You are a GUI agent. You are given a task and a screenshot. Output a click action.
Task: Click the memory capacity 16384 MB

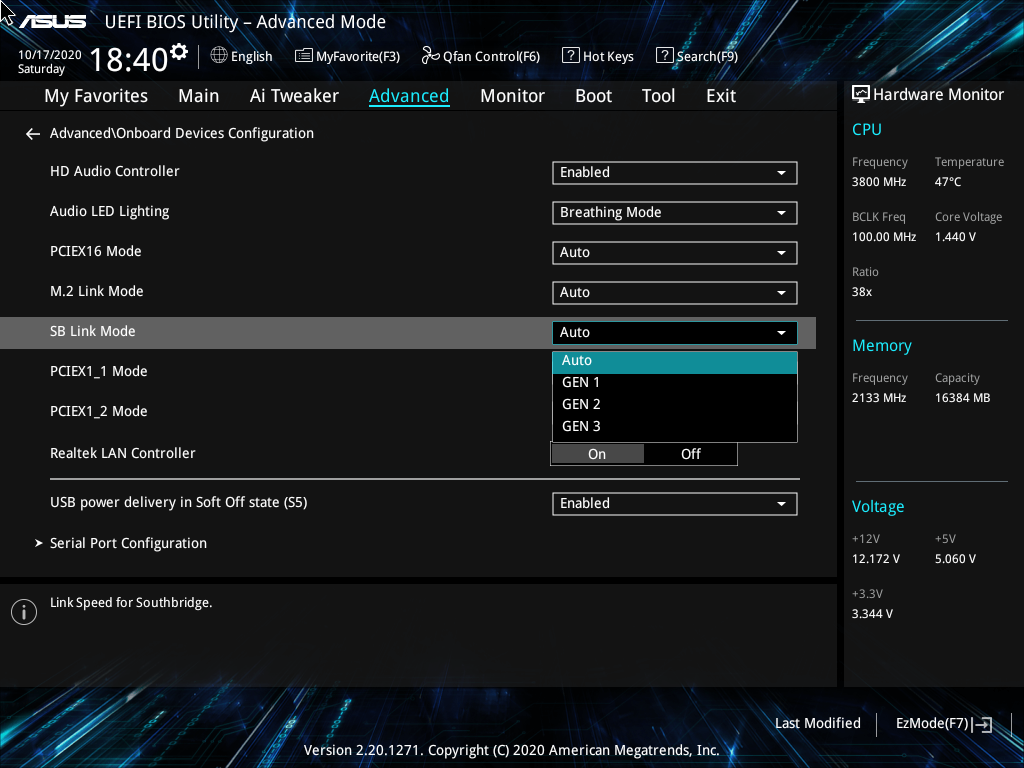(962, 398)
